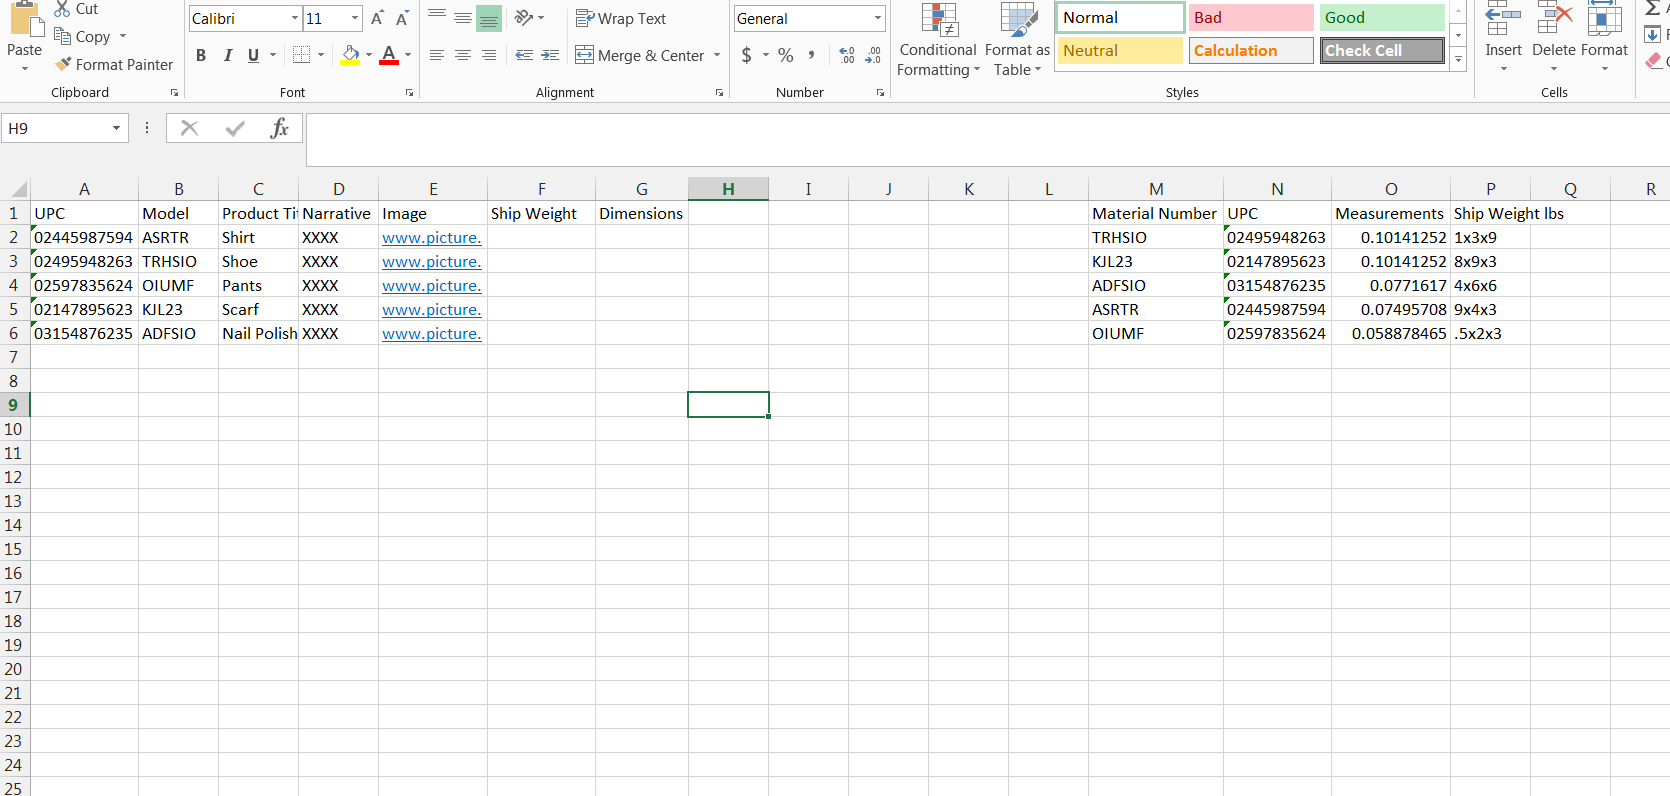Select the Wrap Text option

tap(621, 18)
